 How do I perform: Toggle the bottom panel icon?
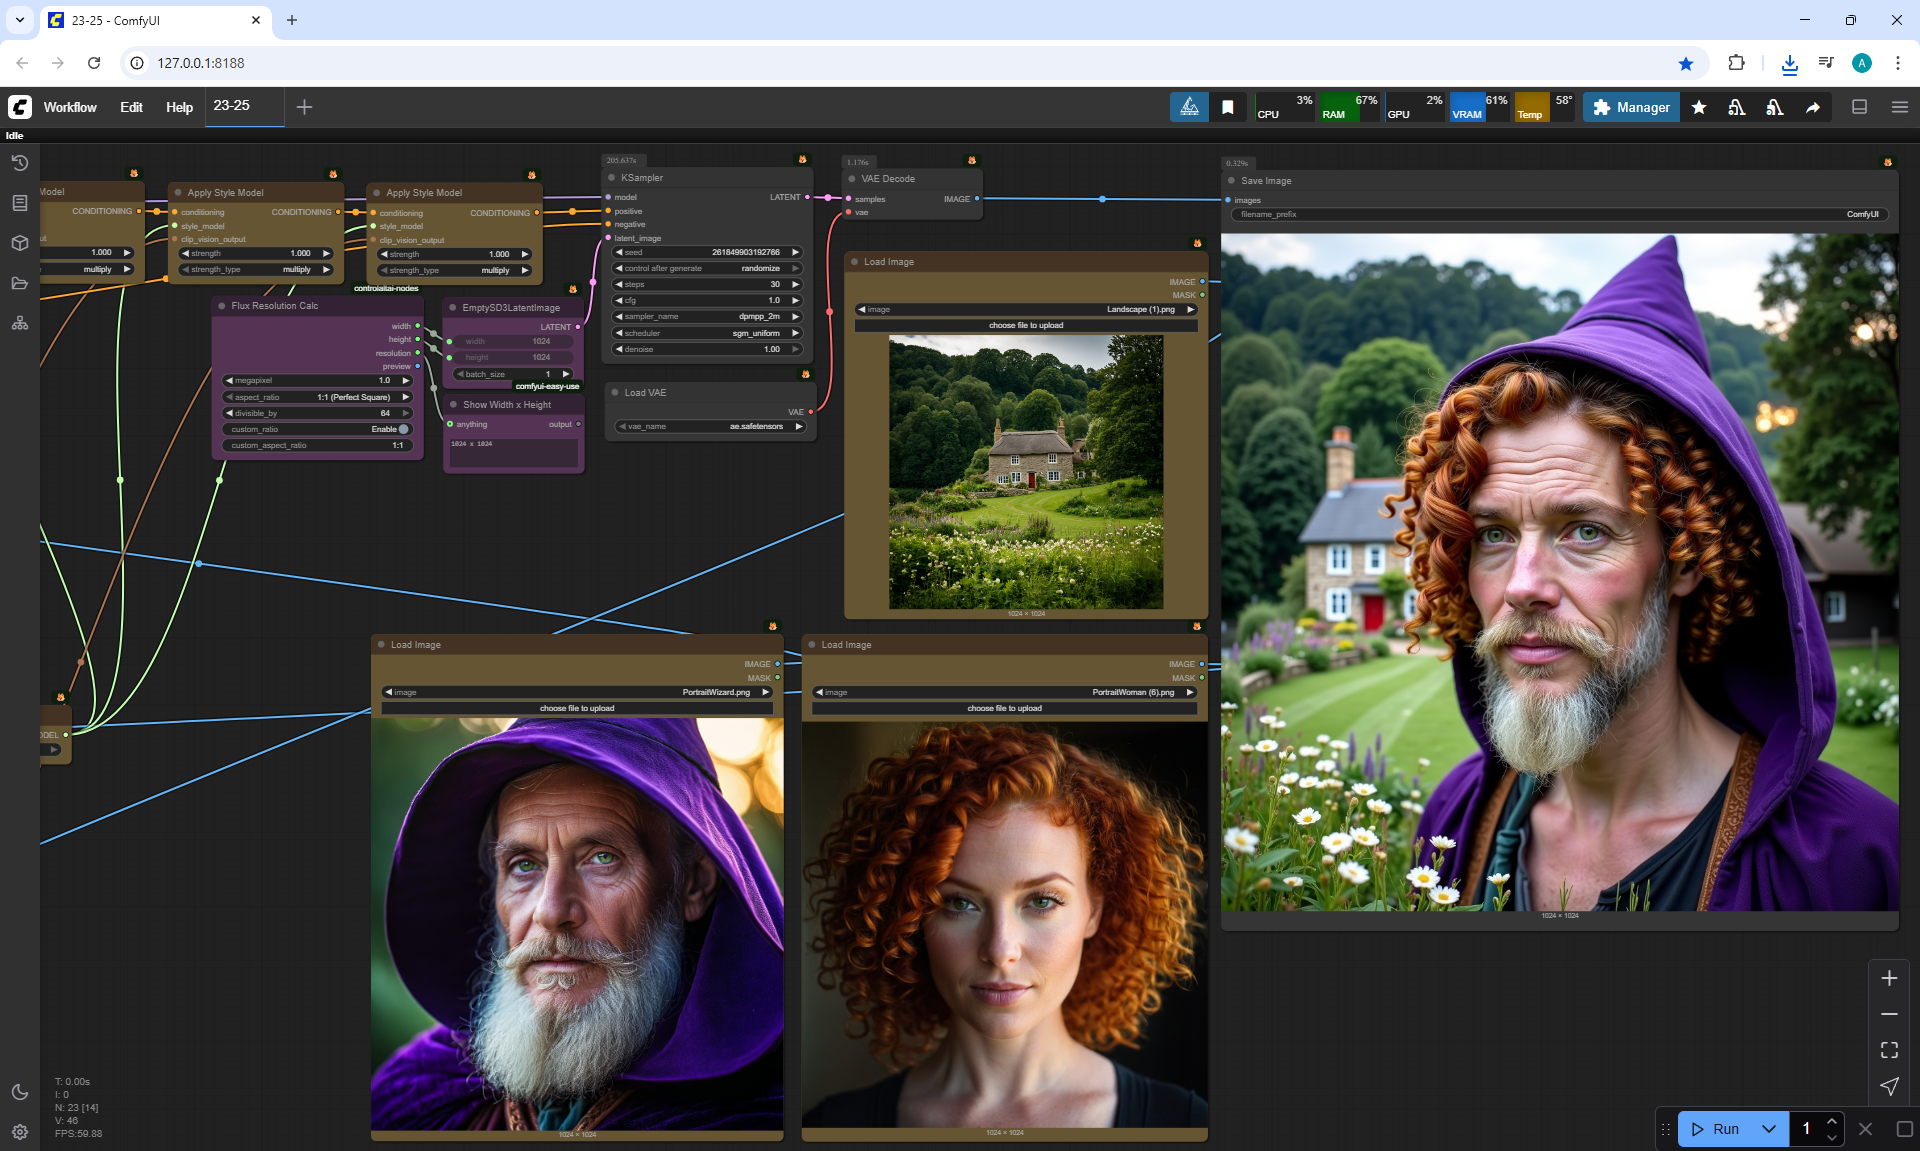coord(1860,107)
